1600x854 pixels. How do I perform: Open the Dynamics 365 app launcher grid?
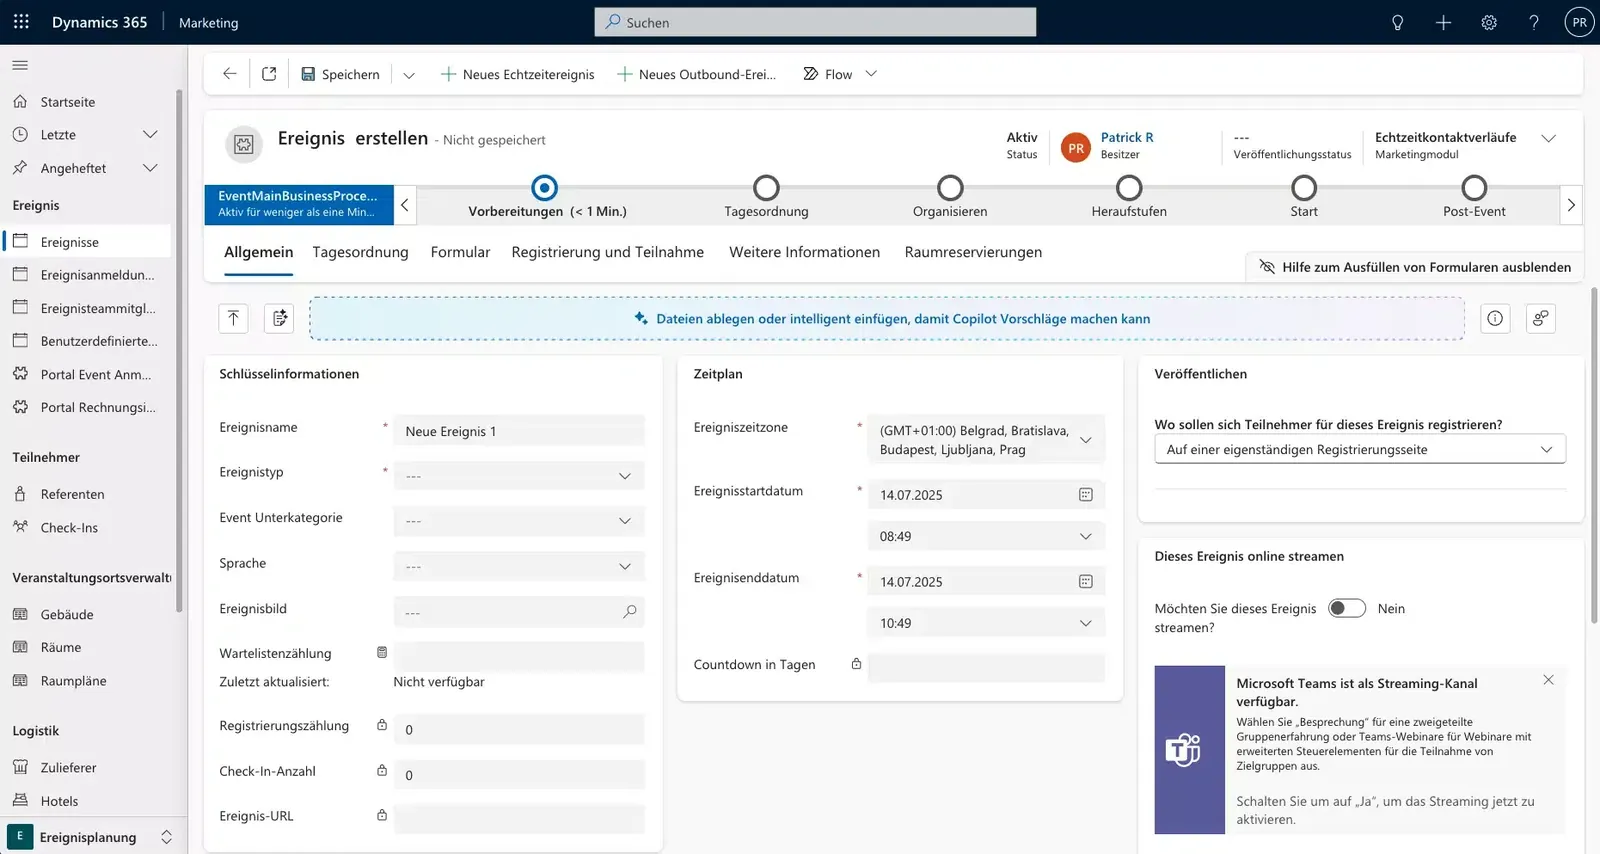click(21, 22)
